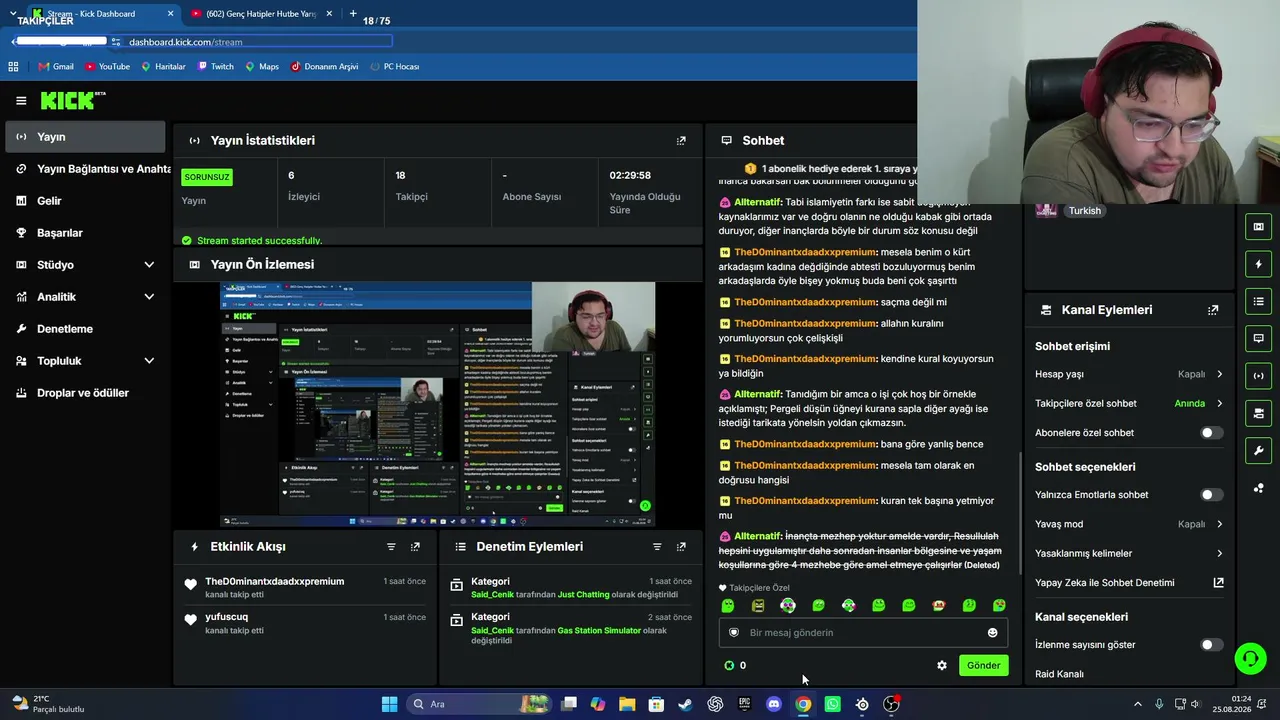Click the lightning bolt icon in right rail
1280x720 pixels.
pyautogui.click(x=1258, y=264)
